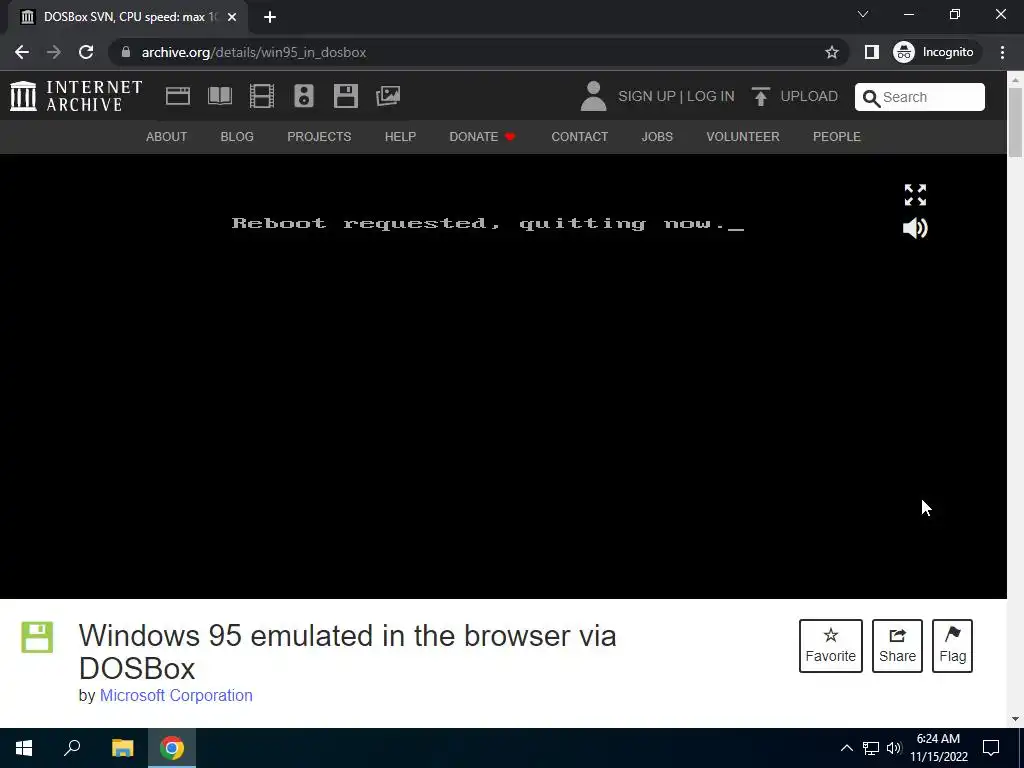Open the BLOG menu item
Viewport: 1024px width, 768px height.
pyautogui.click(x=237, y=136)
